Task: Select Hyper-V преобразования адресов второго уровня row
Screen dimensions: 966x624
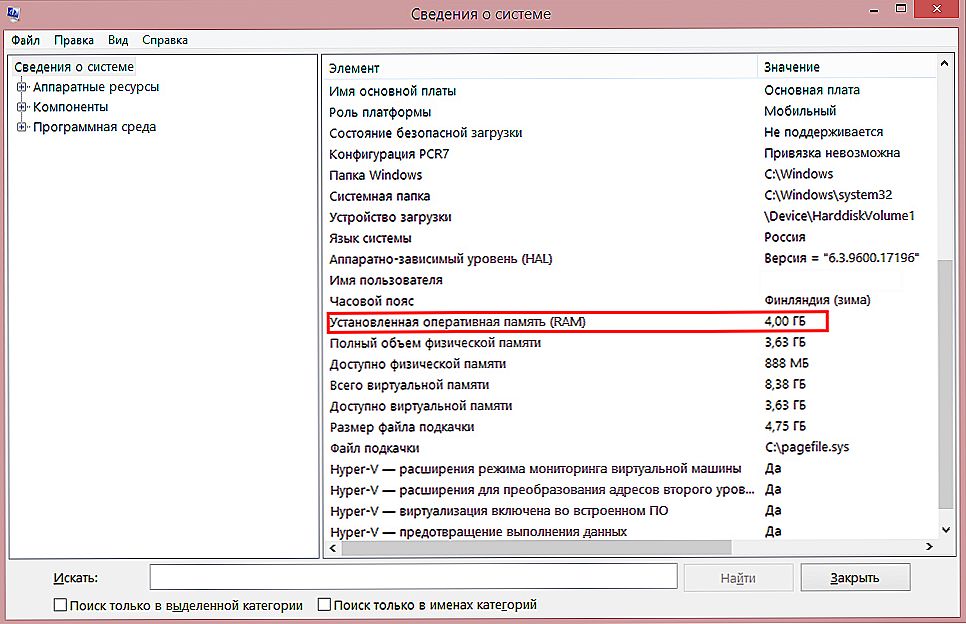Action: coord(630,489)
